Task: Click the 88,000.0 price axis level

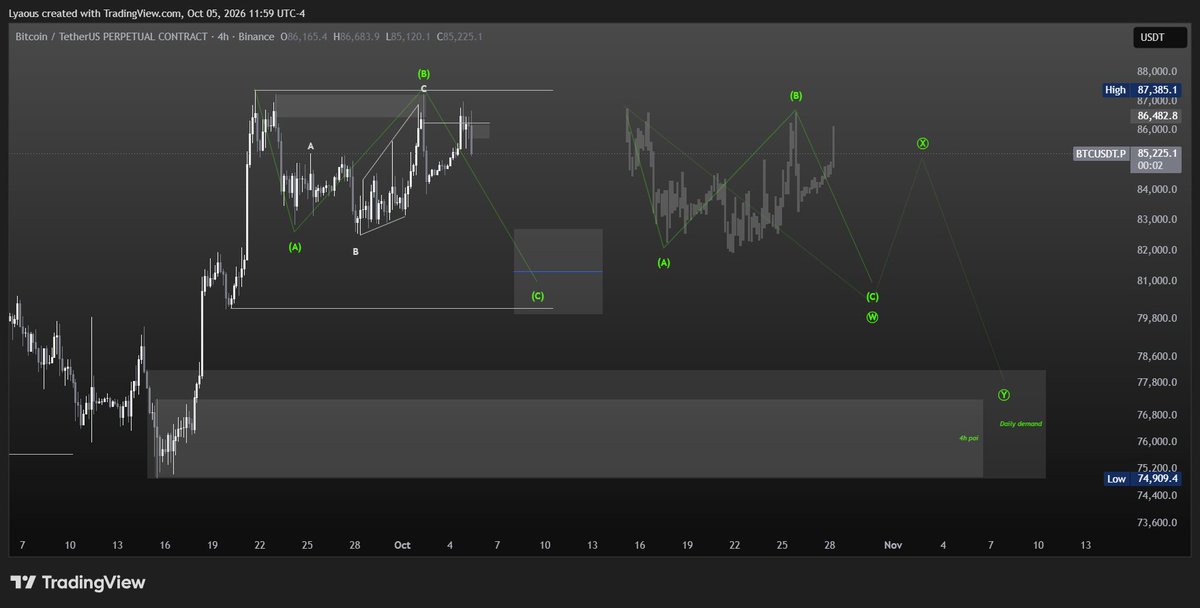Action: 1157,72
